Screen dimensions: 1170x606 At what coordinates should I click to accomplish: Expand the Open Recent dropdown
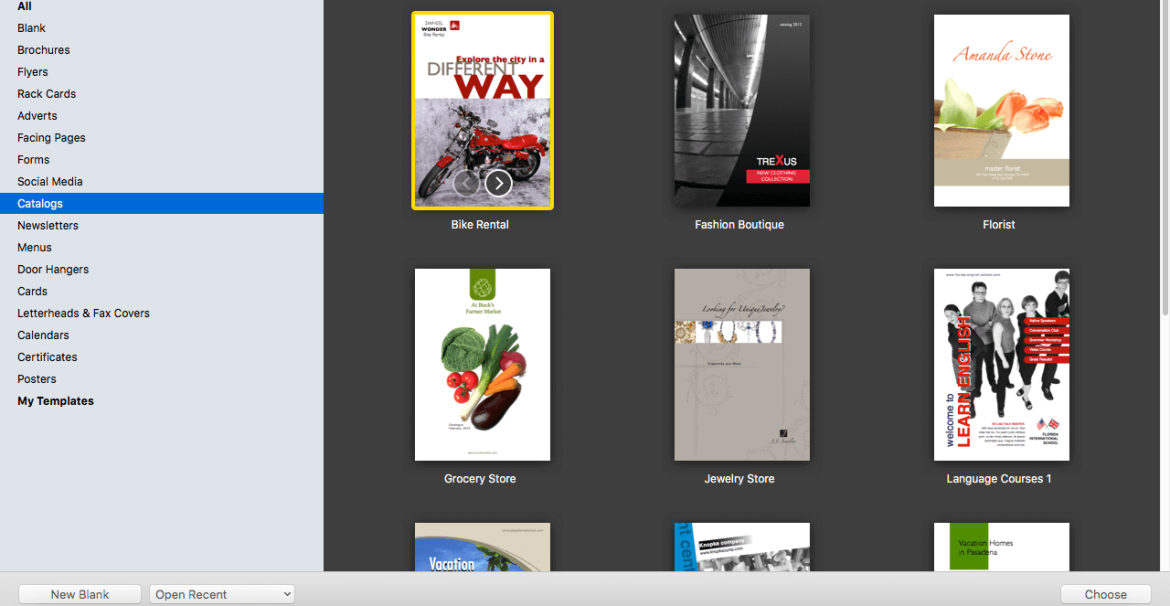click(222, 594)
